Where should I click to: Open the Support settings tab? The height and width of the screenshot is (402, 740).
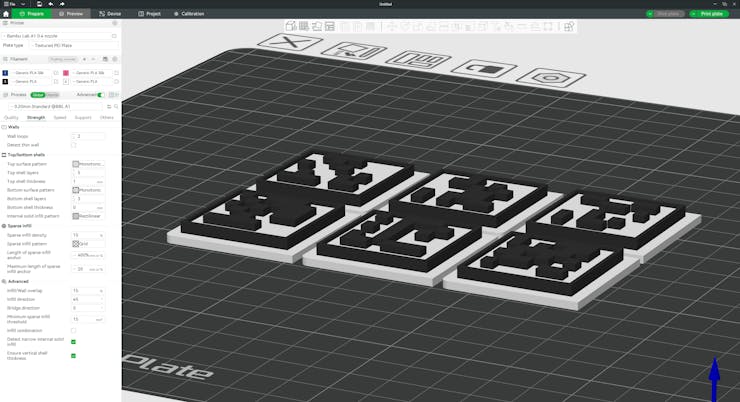click(83, 117)
